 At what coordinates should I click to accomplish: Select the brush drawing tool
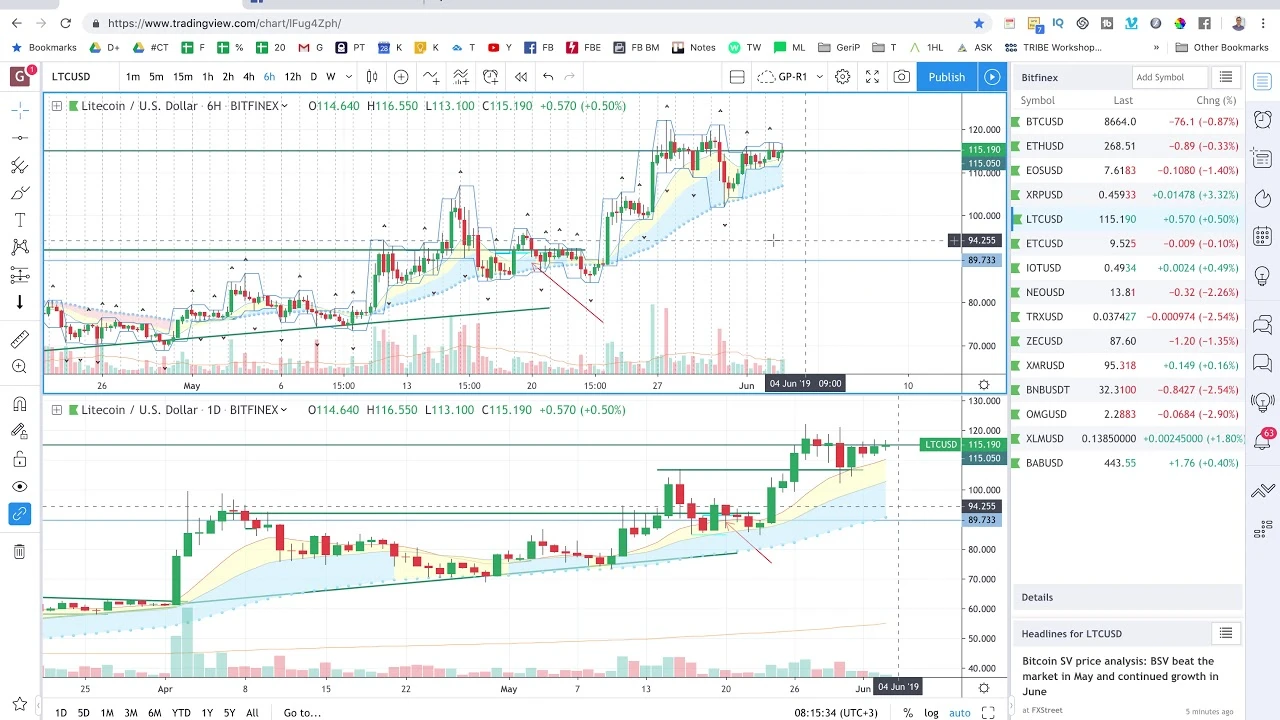pos(19,193)
